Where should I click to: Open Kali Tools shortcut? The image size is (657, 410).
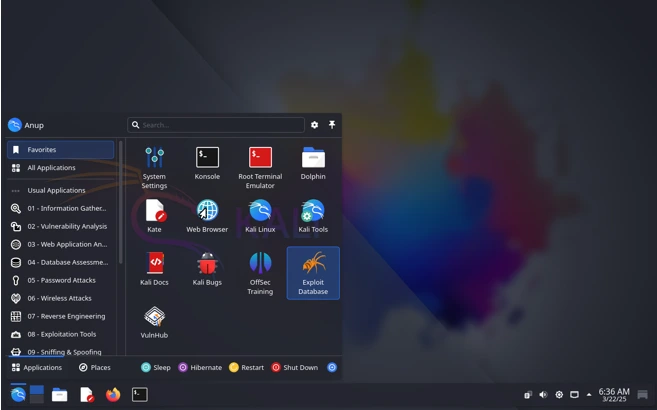tap(313, 216)
